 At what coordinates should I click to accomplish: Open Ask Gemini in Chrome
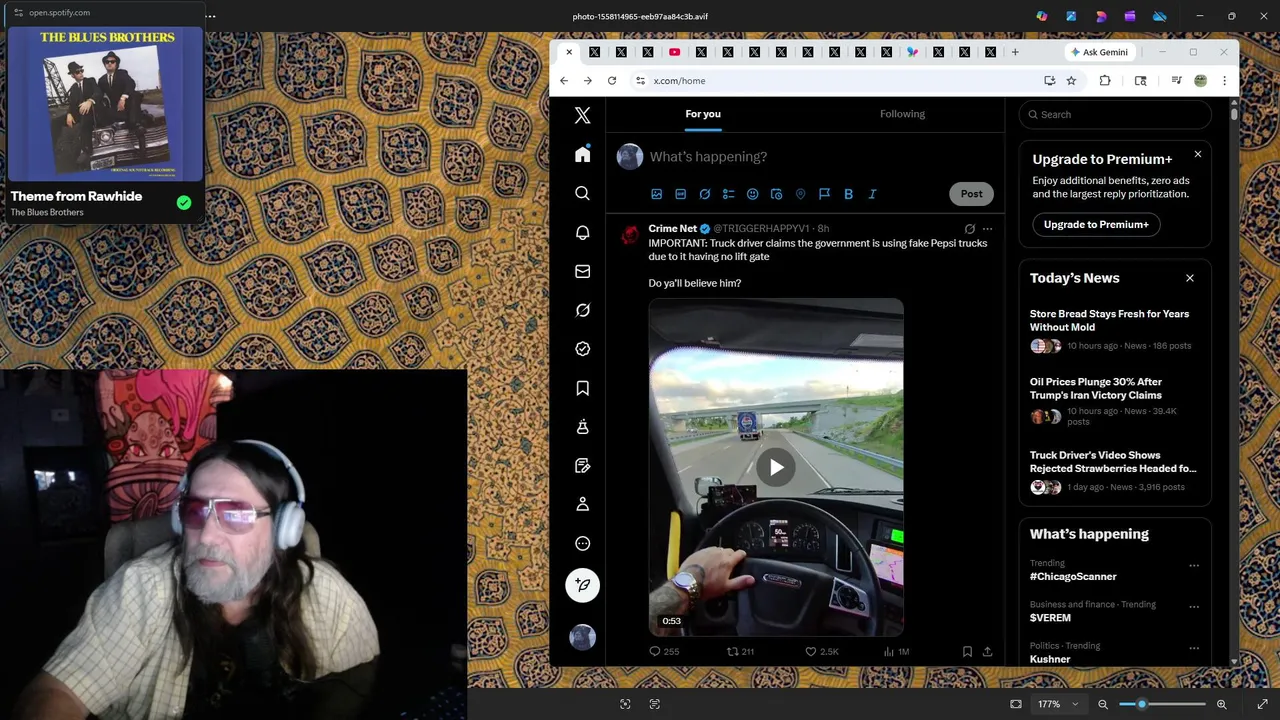1098,52
